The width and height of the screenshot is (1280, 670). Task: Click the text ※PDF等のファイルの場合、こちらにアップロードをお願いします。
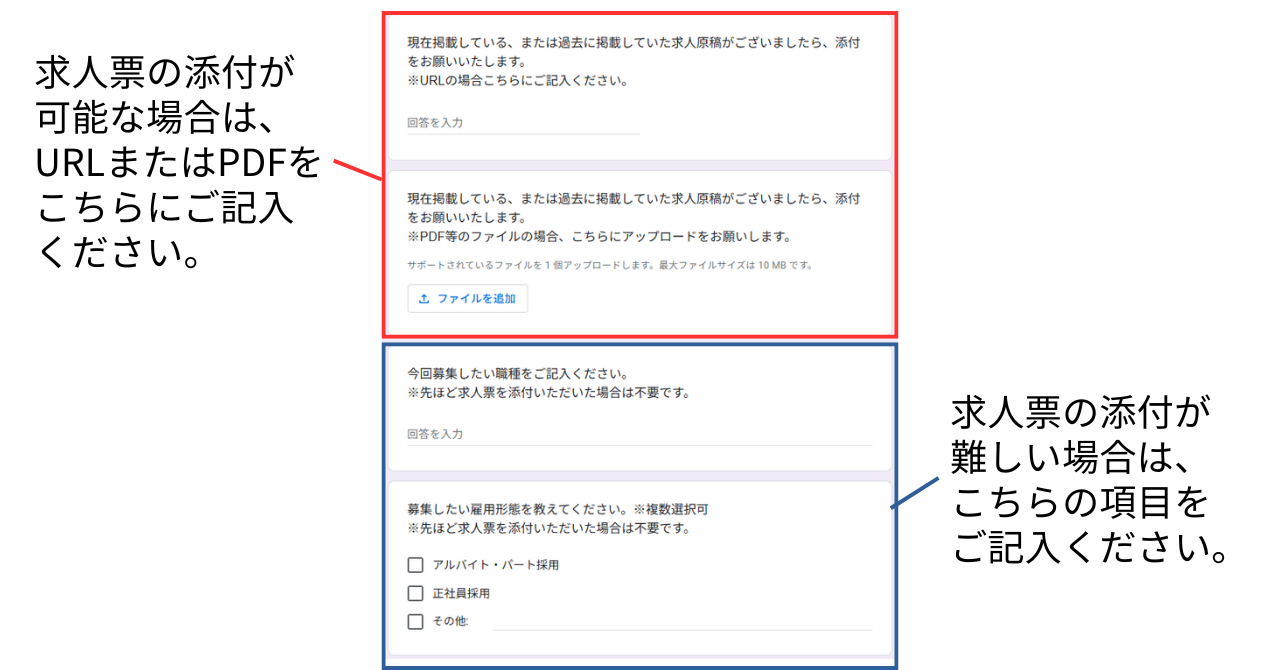599,237
